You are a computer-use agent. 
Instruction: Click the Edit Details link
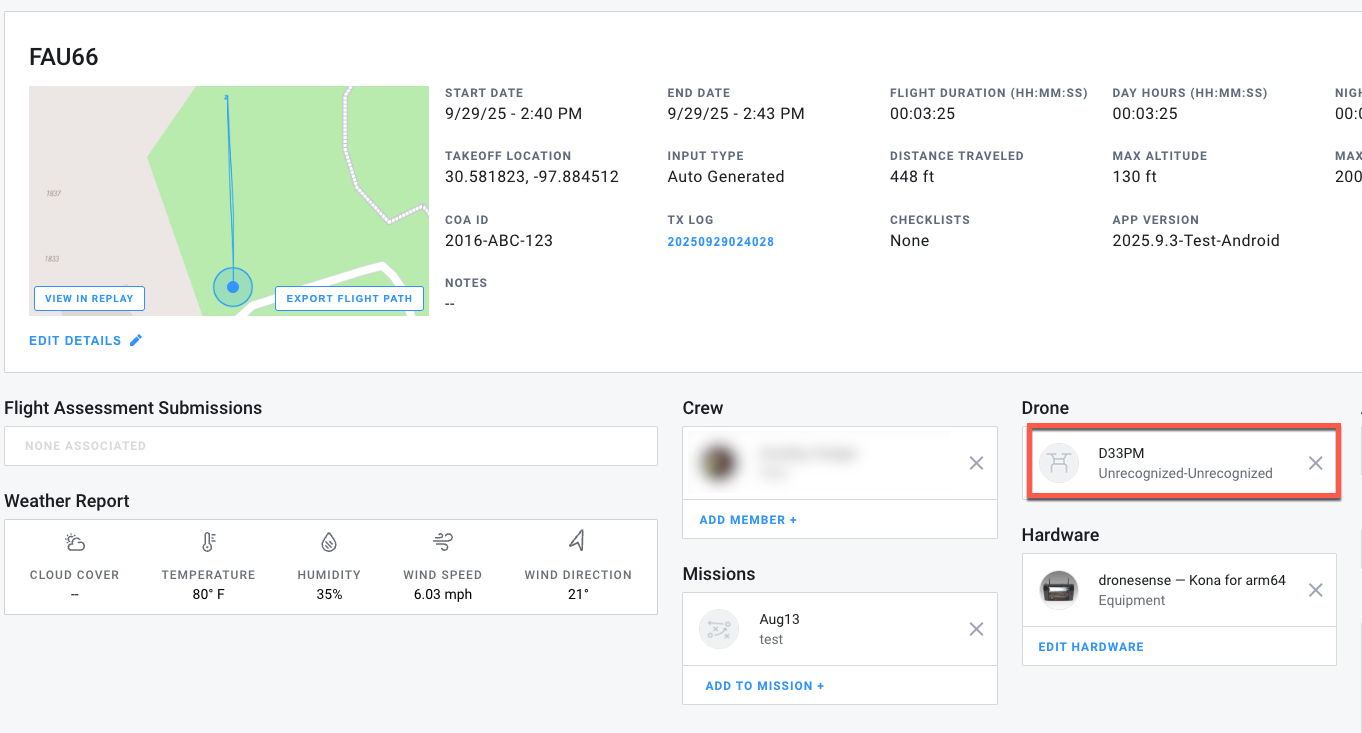(x=75, y=341)
